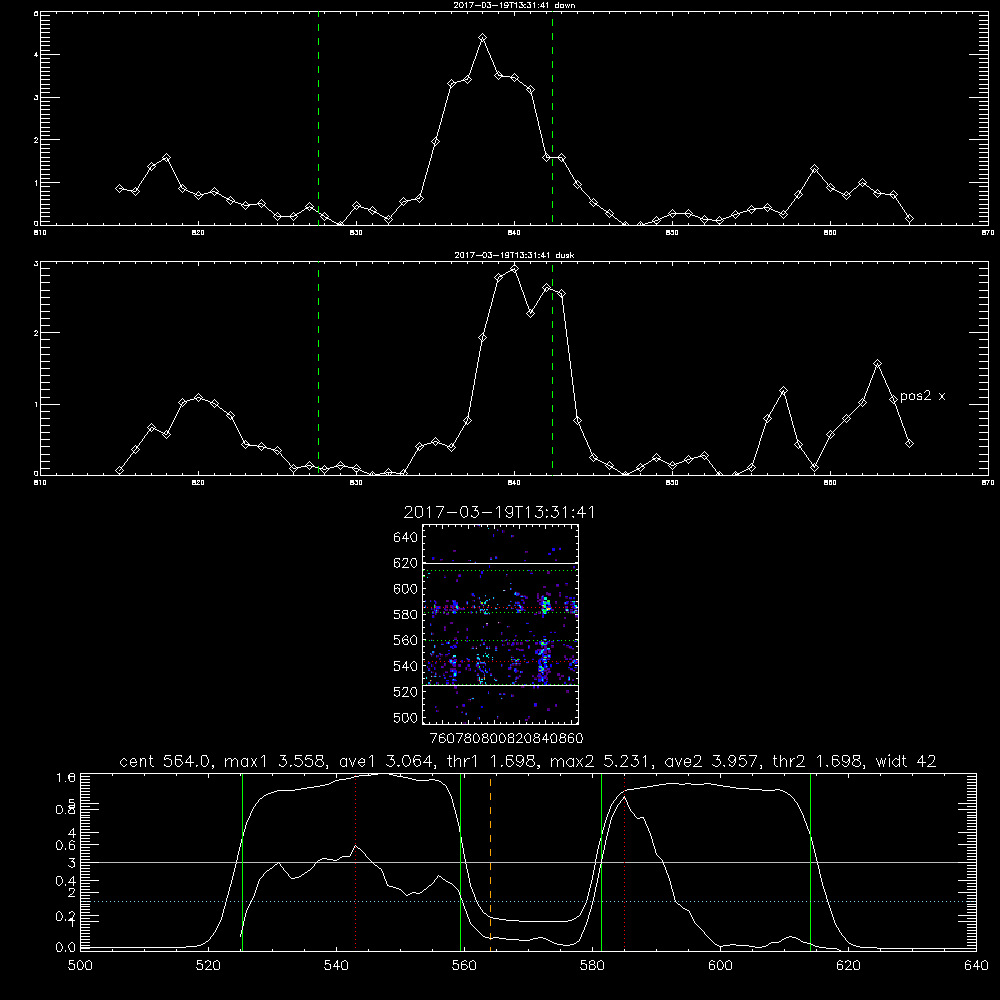
Task: Click left green dashed line in dusk plot
Action: click(318, 368)
